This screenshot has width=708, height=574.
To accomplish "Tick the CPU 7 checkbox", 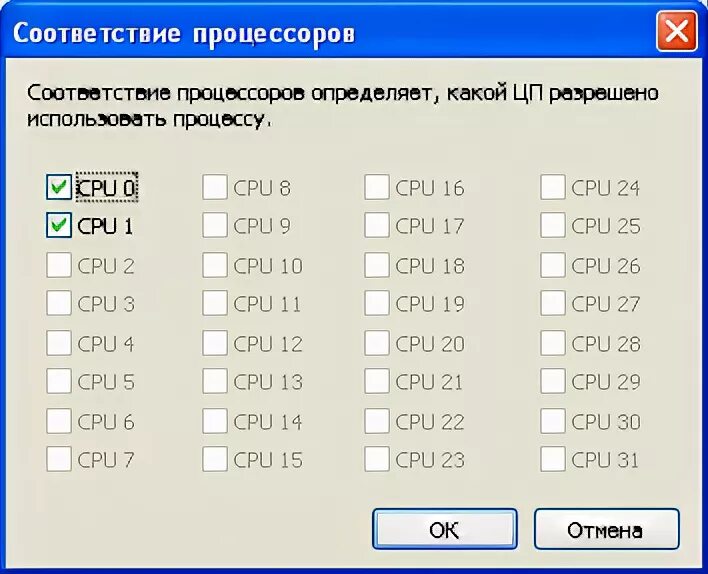I will (59, 460).
